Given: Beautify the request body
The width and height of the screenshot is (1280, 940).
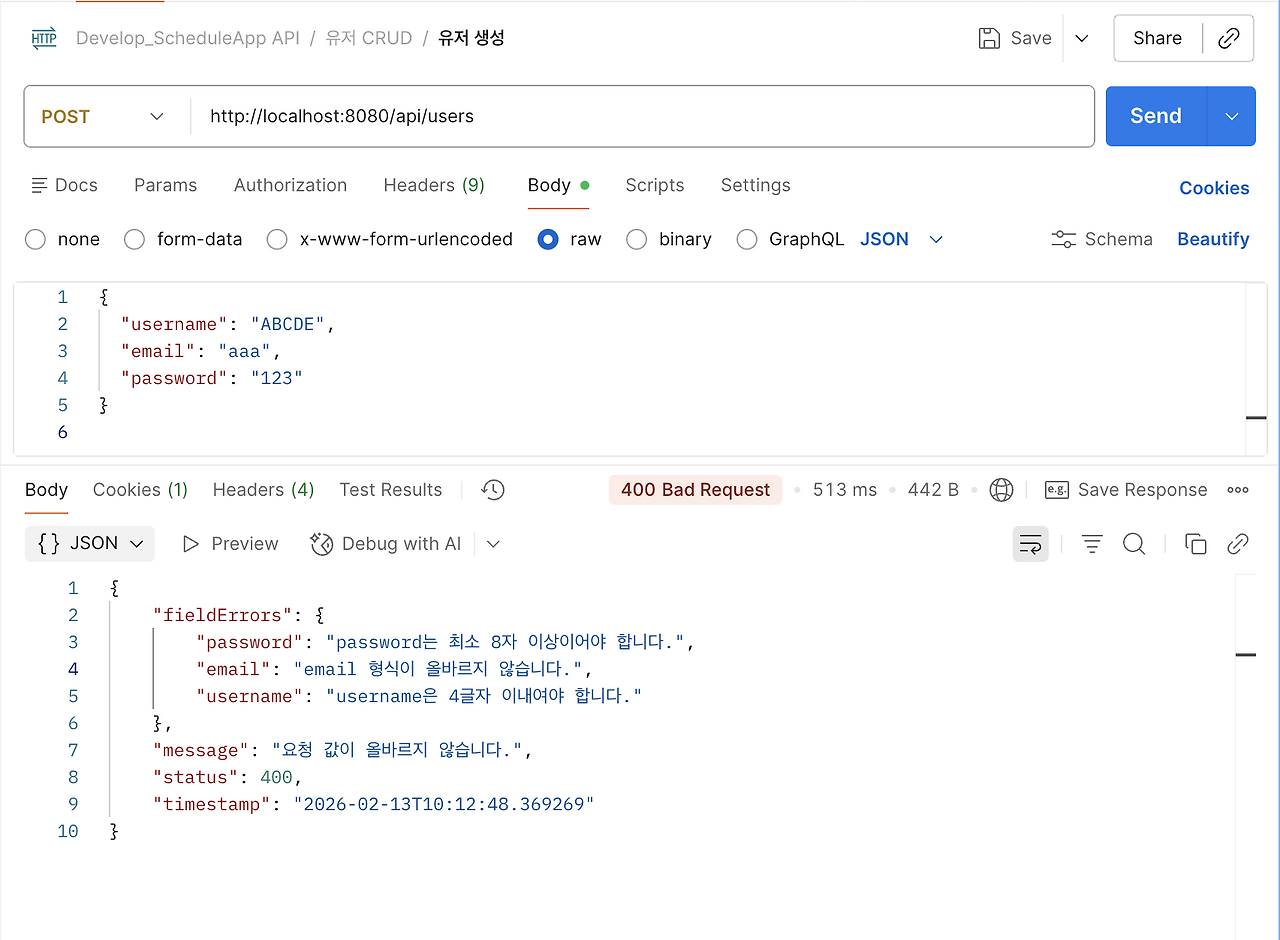Looking at the screenshot, I should 1213,239.
